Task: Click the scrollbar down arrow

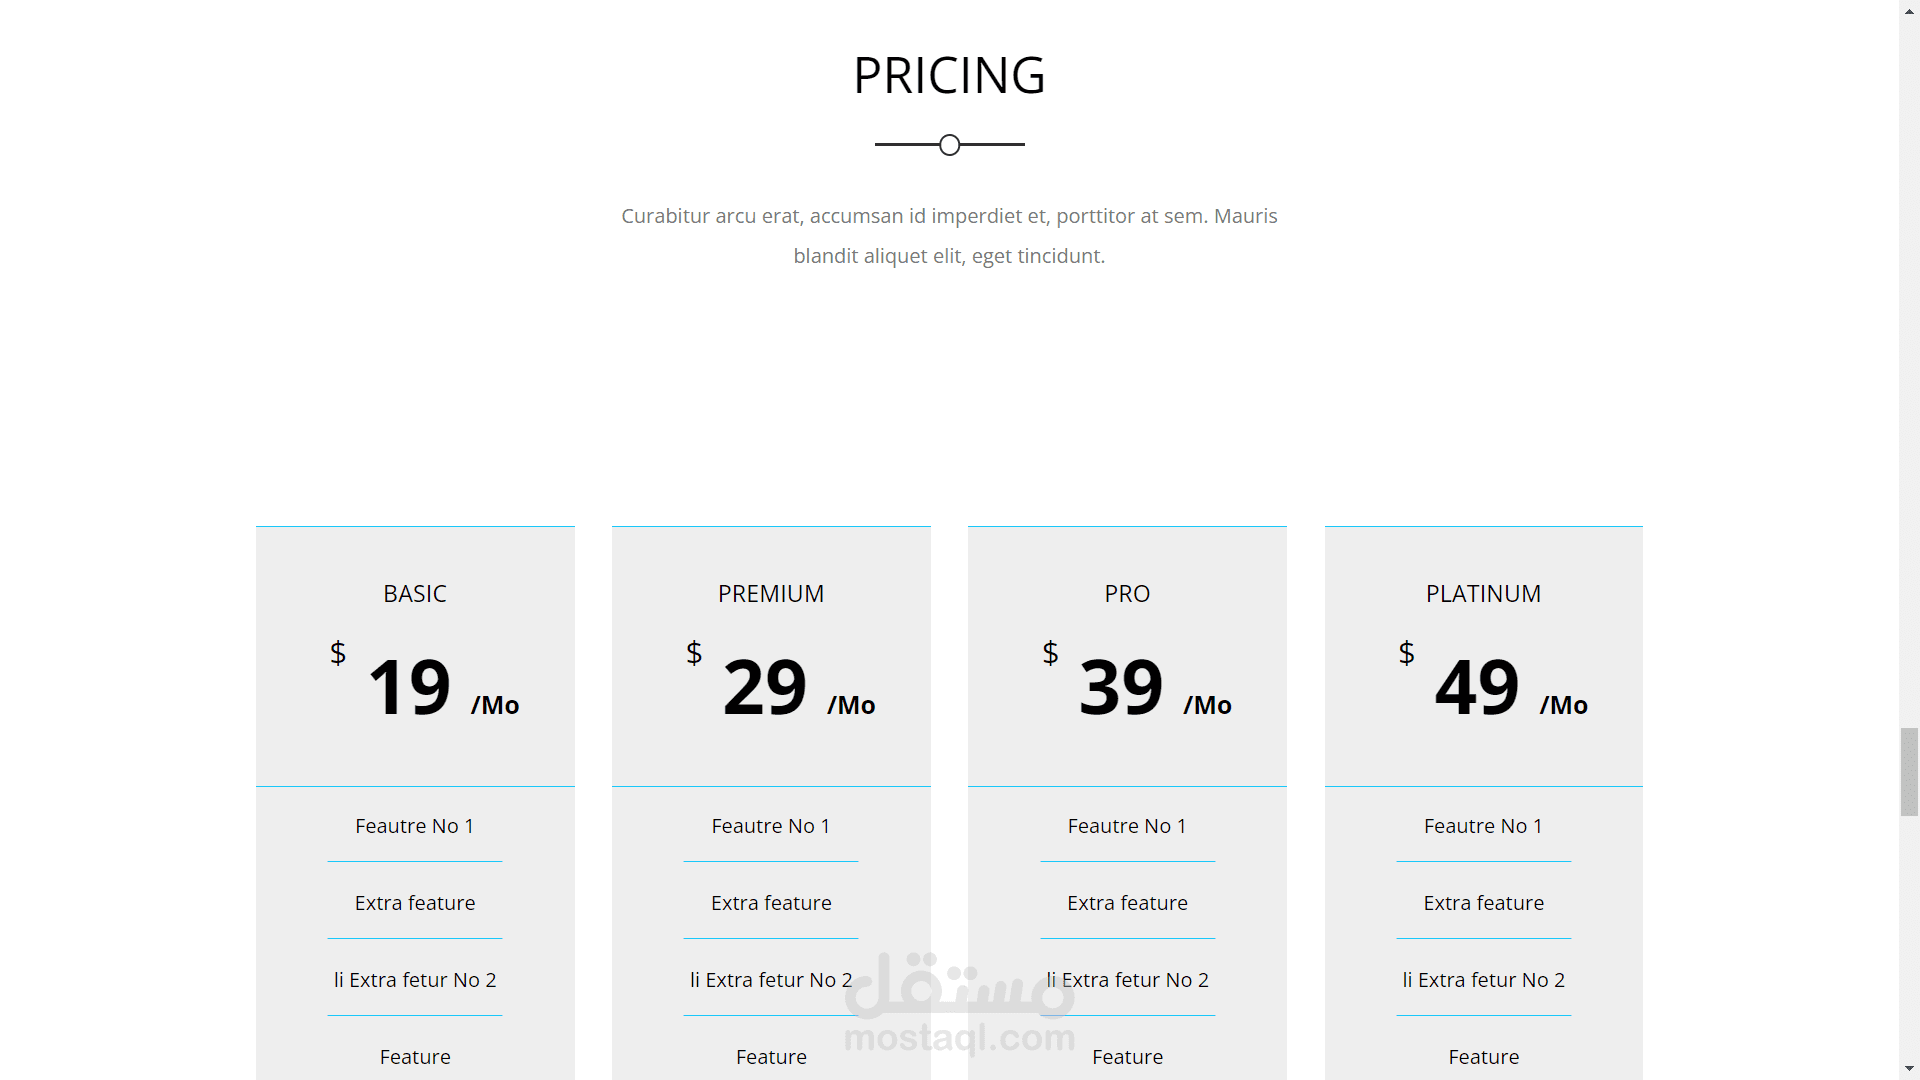Action: (1909, 1069)
